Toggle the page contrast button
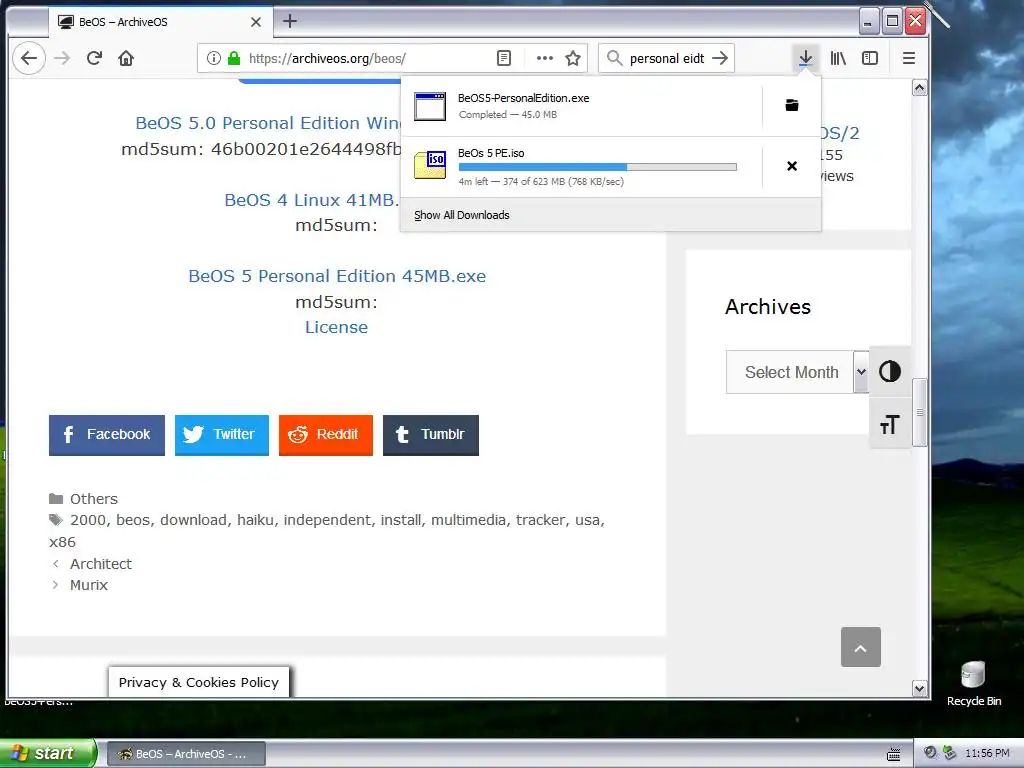1024x768 pixels. [889, 372]
